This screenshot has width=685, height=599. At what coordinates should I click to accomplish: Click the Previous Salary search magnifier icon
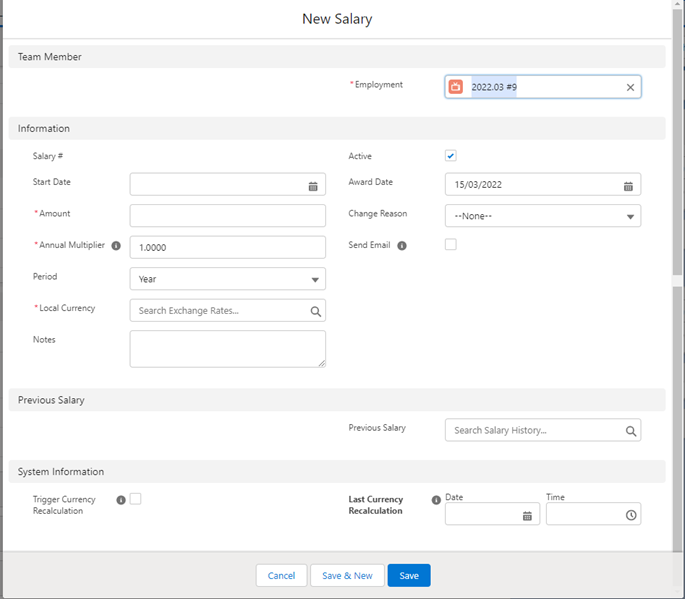(631, 431)
